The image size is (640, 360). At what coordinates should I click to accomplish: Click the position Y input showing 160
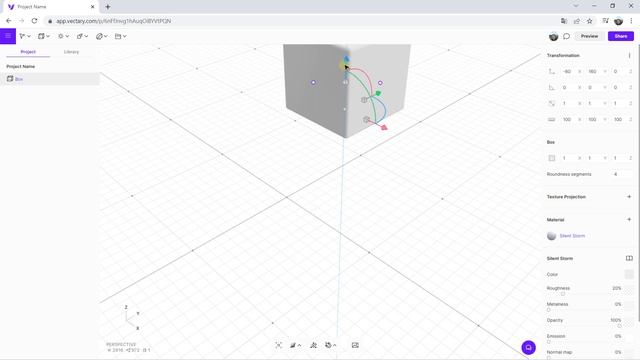pyautogui.click(x=592, y=71)
